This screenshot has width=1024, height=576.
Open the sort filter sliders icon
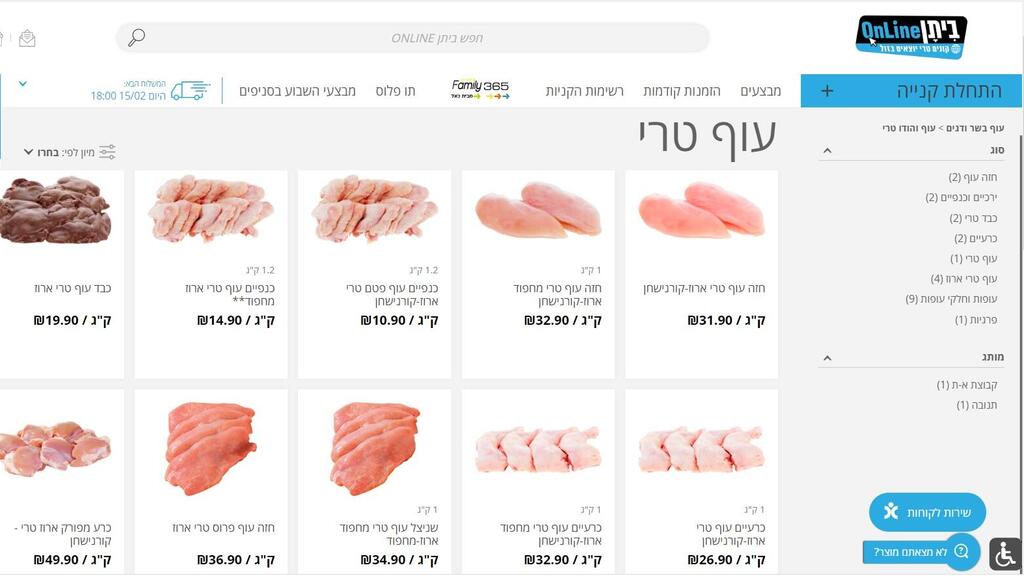pyautogui.click(x=107, y=152)
